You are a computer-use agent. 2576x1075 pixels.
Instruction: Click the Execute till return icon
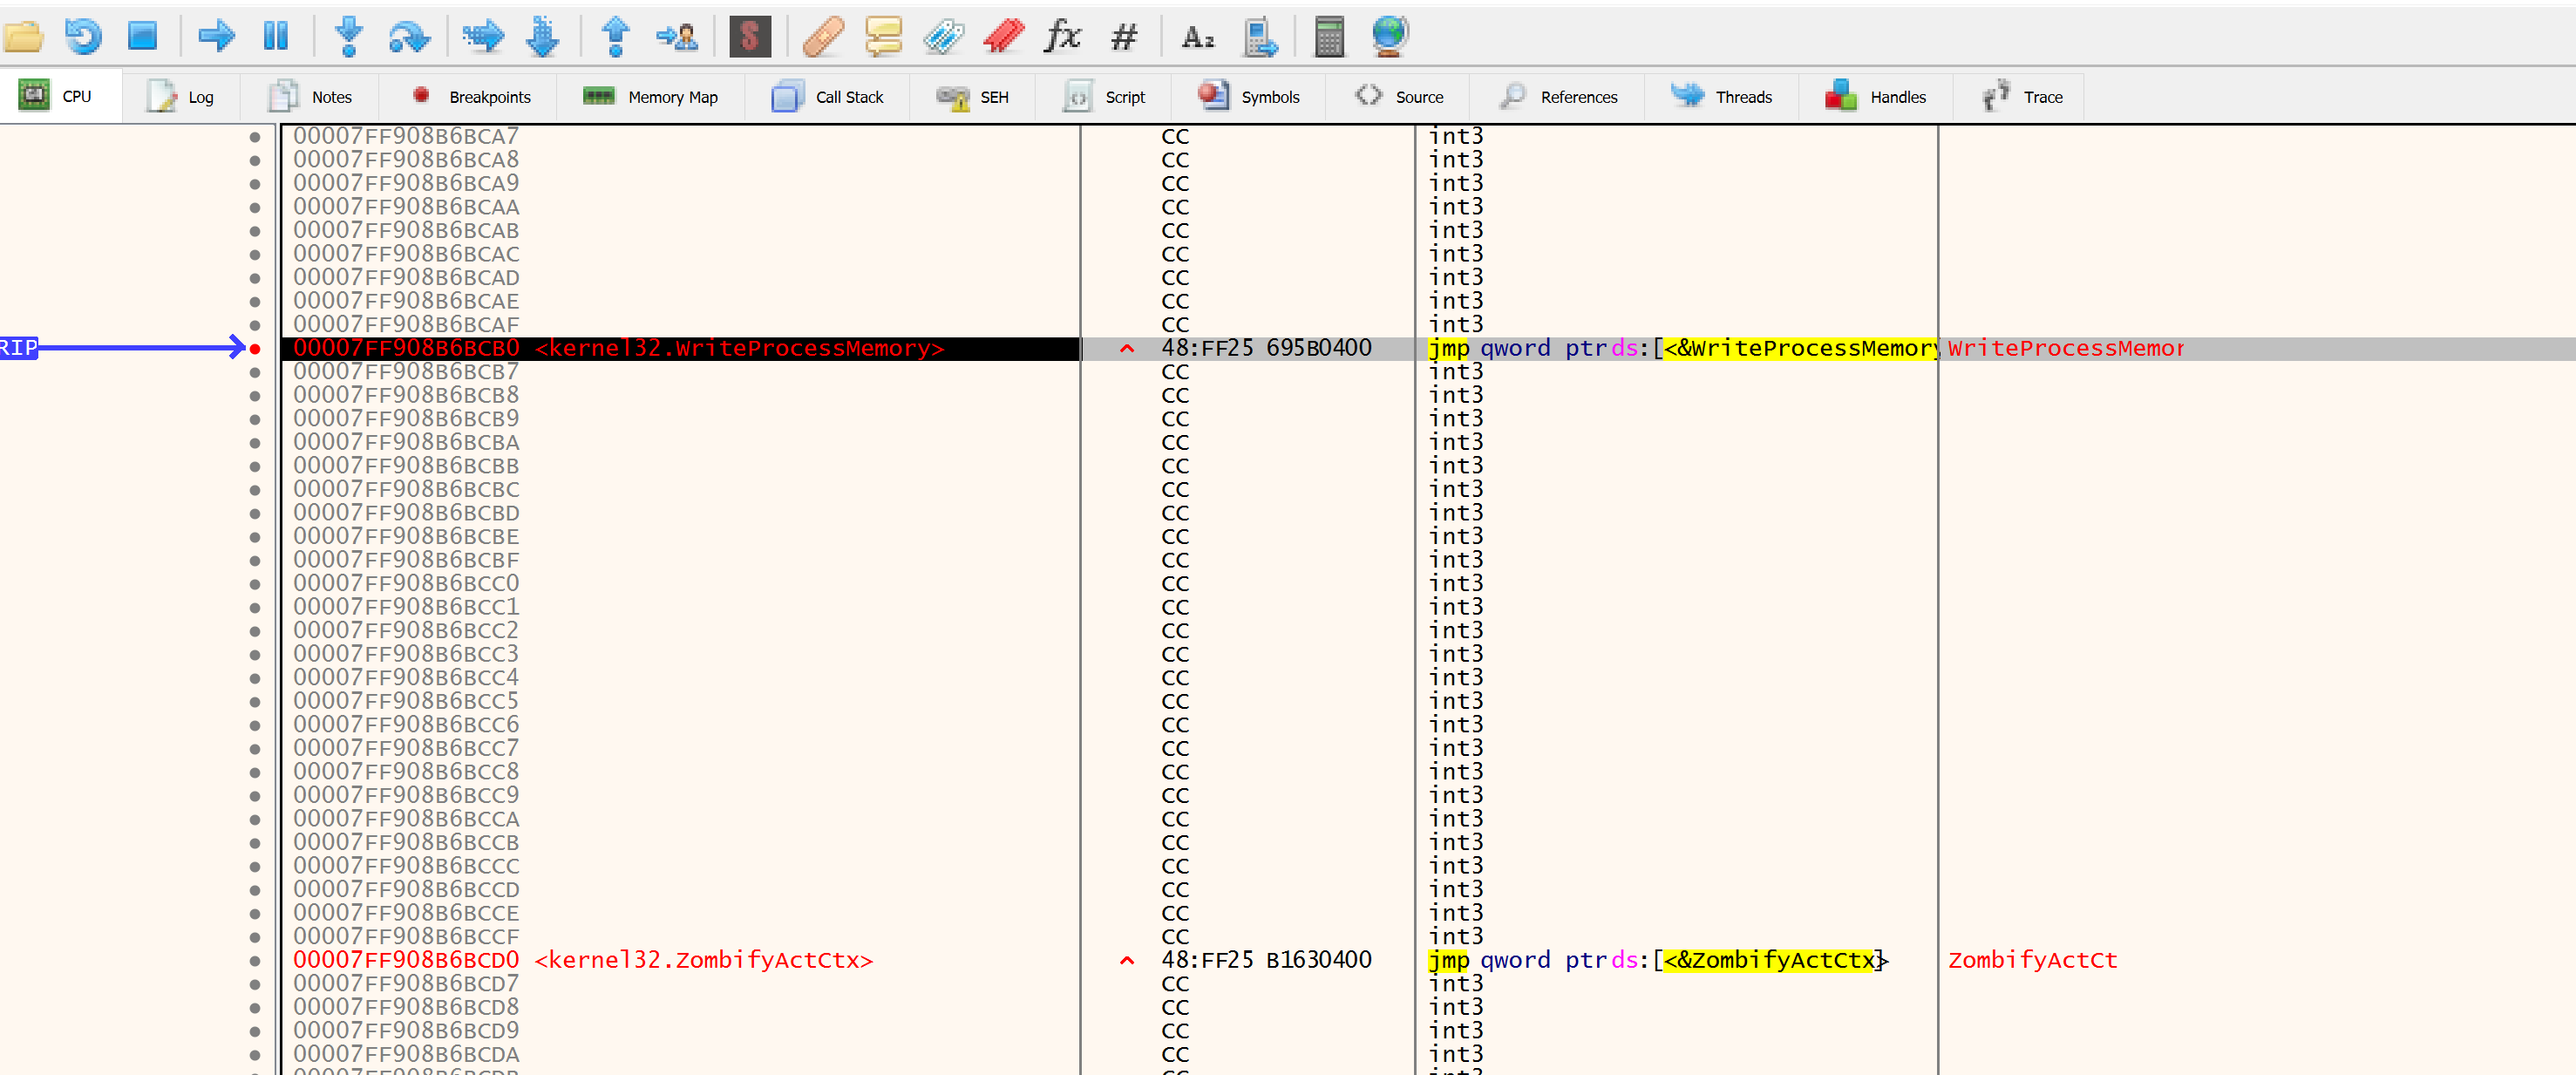(616, 37)
